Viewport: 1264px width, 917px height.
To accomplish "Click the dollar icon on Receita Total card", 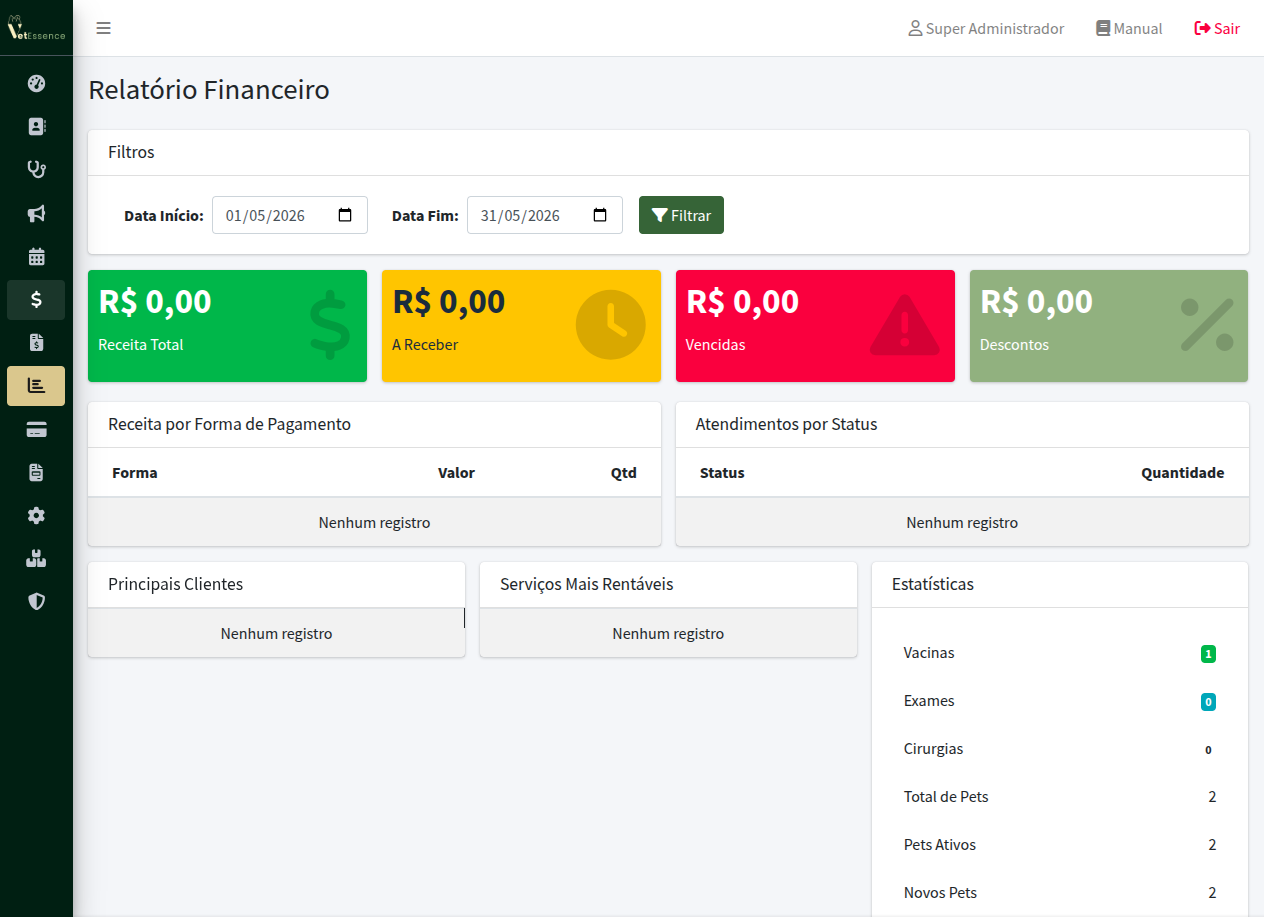I will click(x=329, y=325).
